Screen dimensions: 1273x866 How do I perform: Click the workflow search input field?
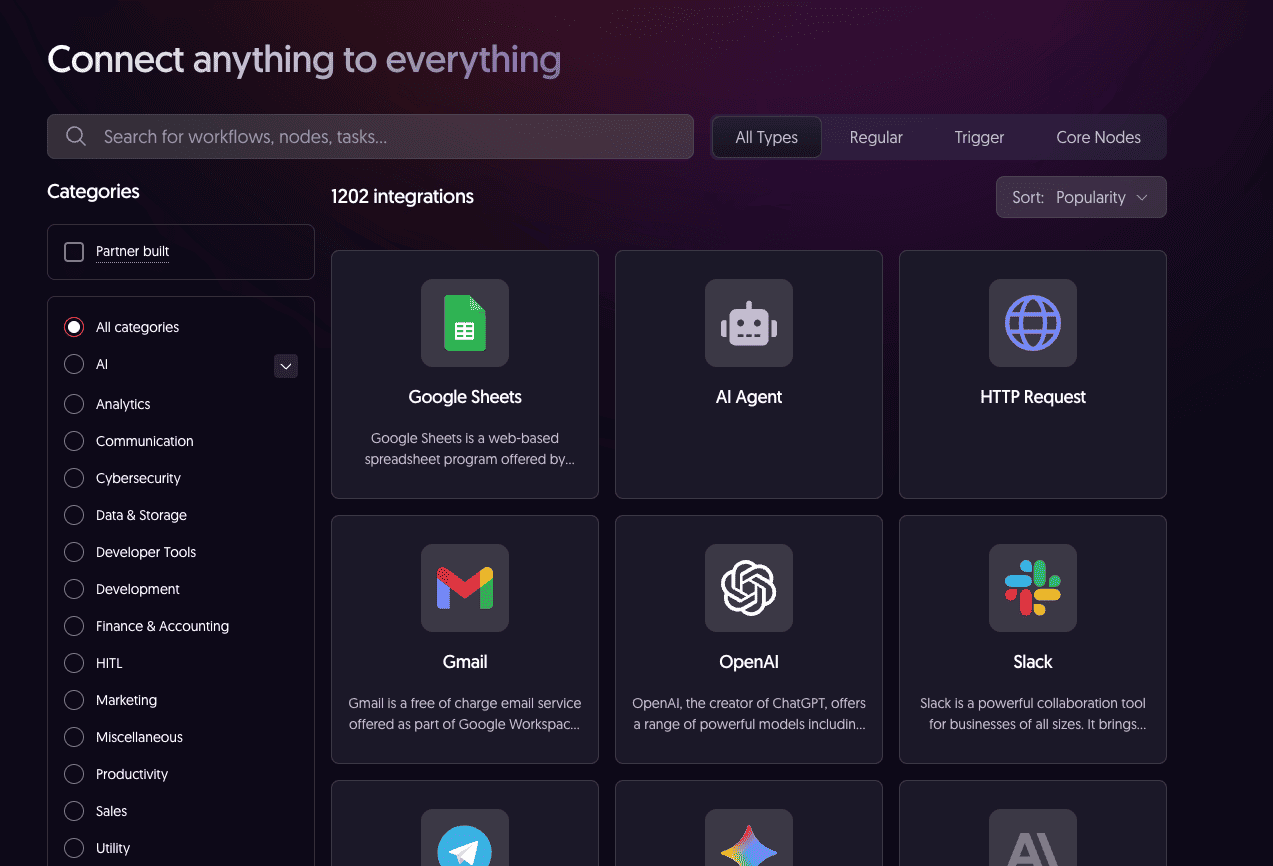point(370,136)
